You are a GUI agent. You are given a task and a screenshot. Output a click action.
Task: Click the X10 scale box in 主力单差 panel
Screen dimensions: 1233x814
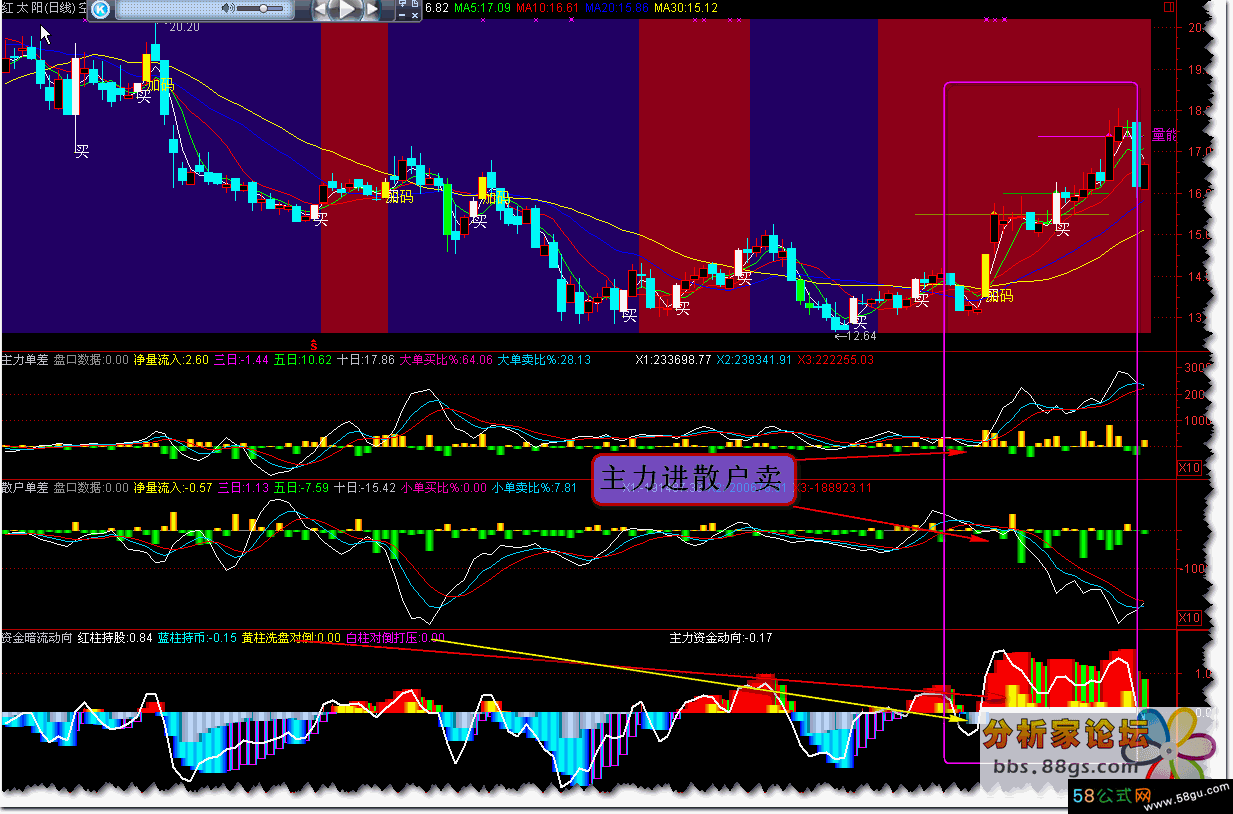1189,467
